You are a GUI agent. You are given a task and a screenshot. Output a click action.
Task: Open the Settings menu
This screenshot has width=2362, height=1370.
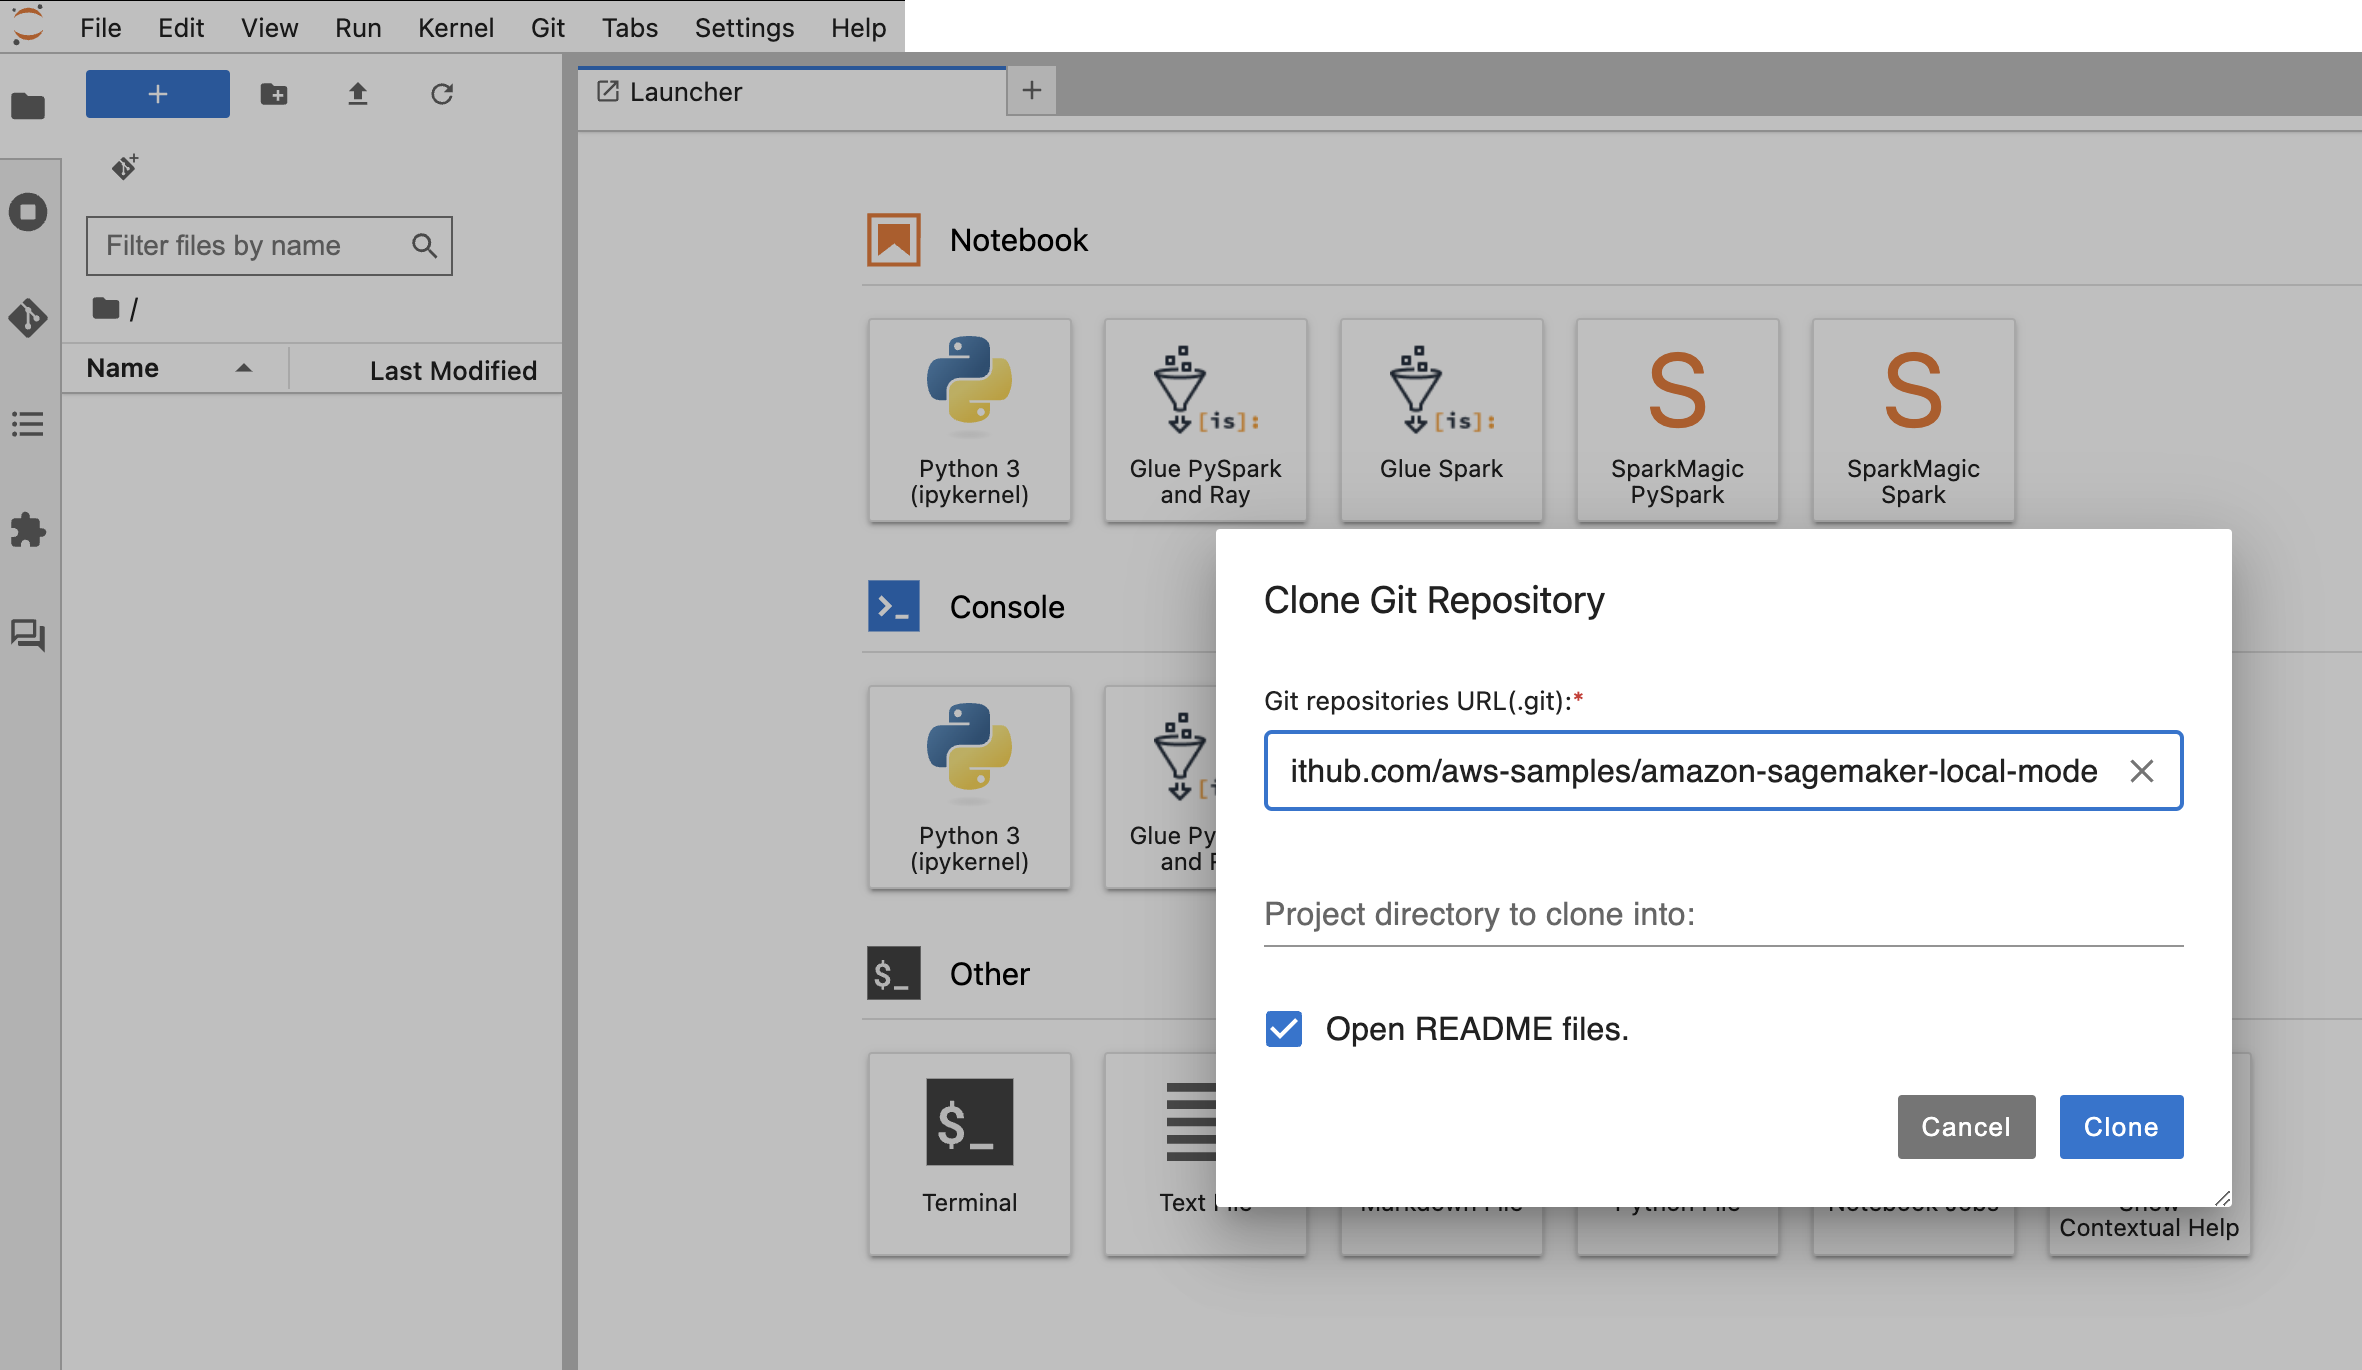point(743,27)
